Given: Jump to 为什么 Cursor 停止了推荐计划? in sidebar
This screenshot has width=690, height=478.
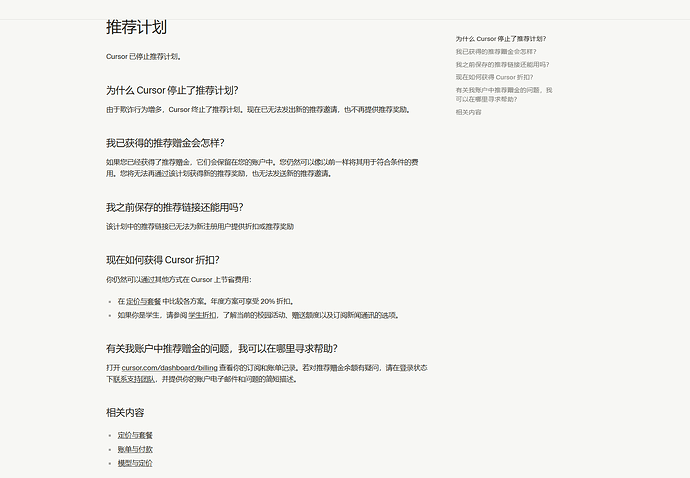Looking at the screenshot, I should [501, 39].
